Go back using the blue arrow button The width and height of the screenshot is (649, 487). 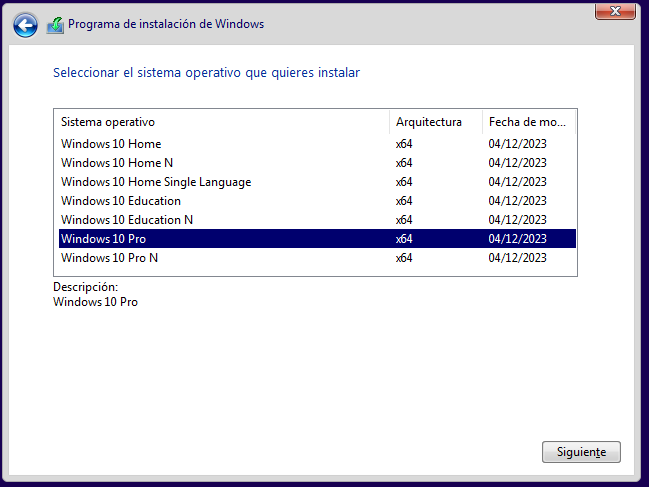tap(25, 25)
